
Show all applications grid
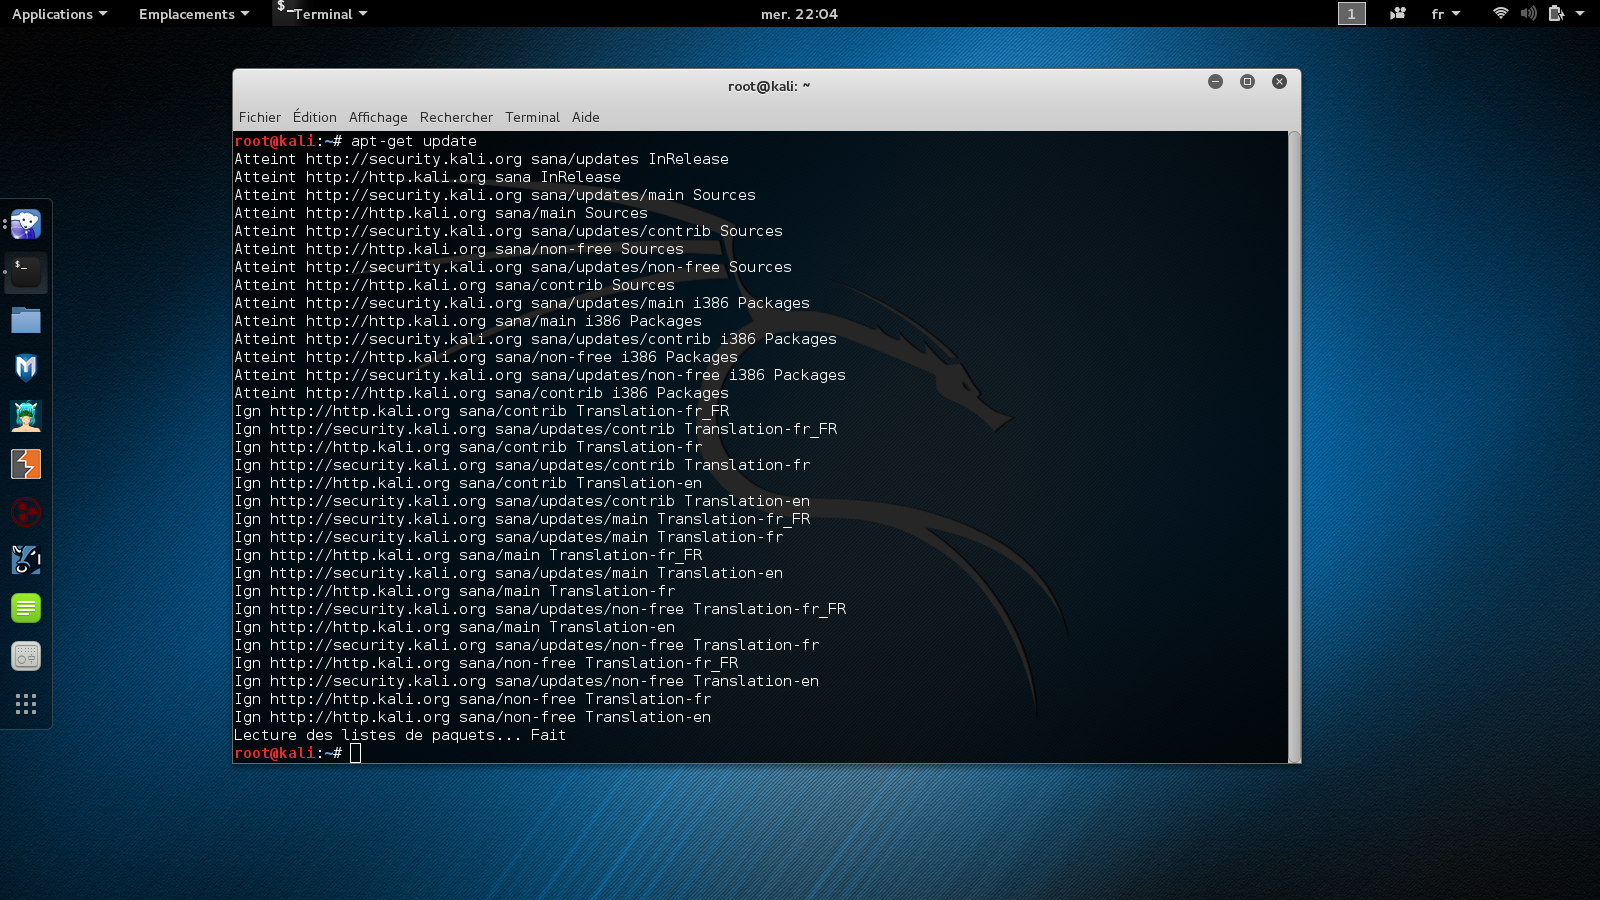[26, 704]
